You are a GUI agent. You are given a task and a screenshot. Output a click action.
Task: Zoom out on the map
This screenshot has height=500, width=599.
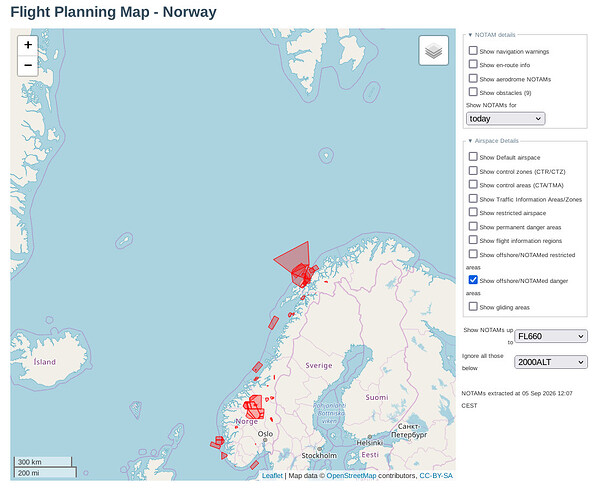point(28,65)
